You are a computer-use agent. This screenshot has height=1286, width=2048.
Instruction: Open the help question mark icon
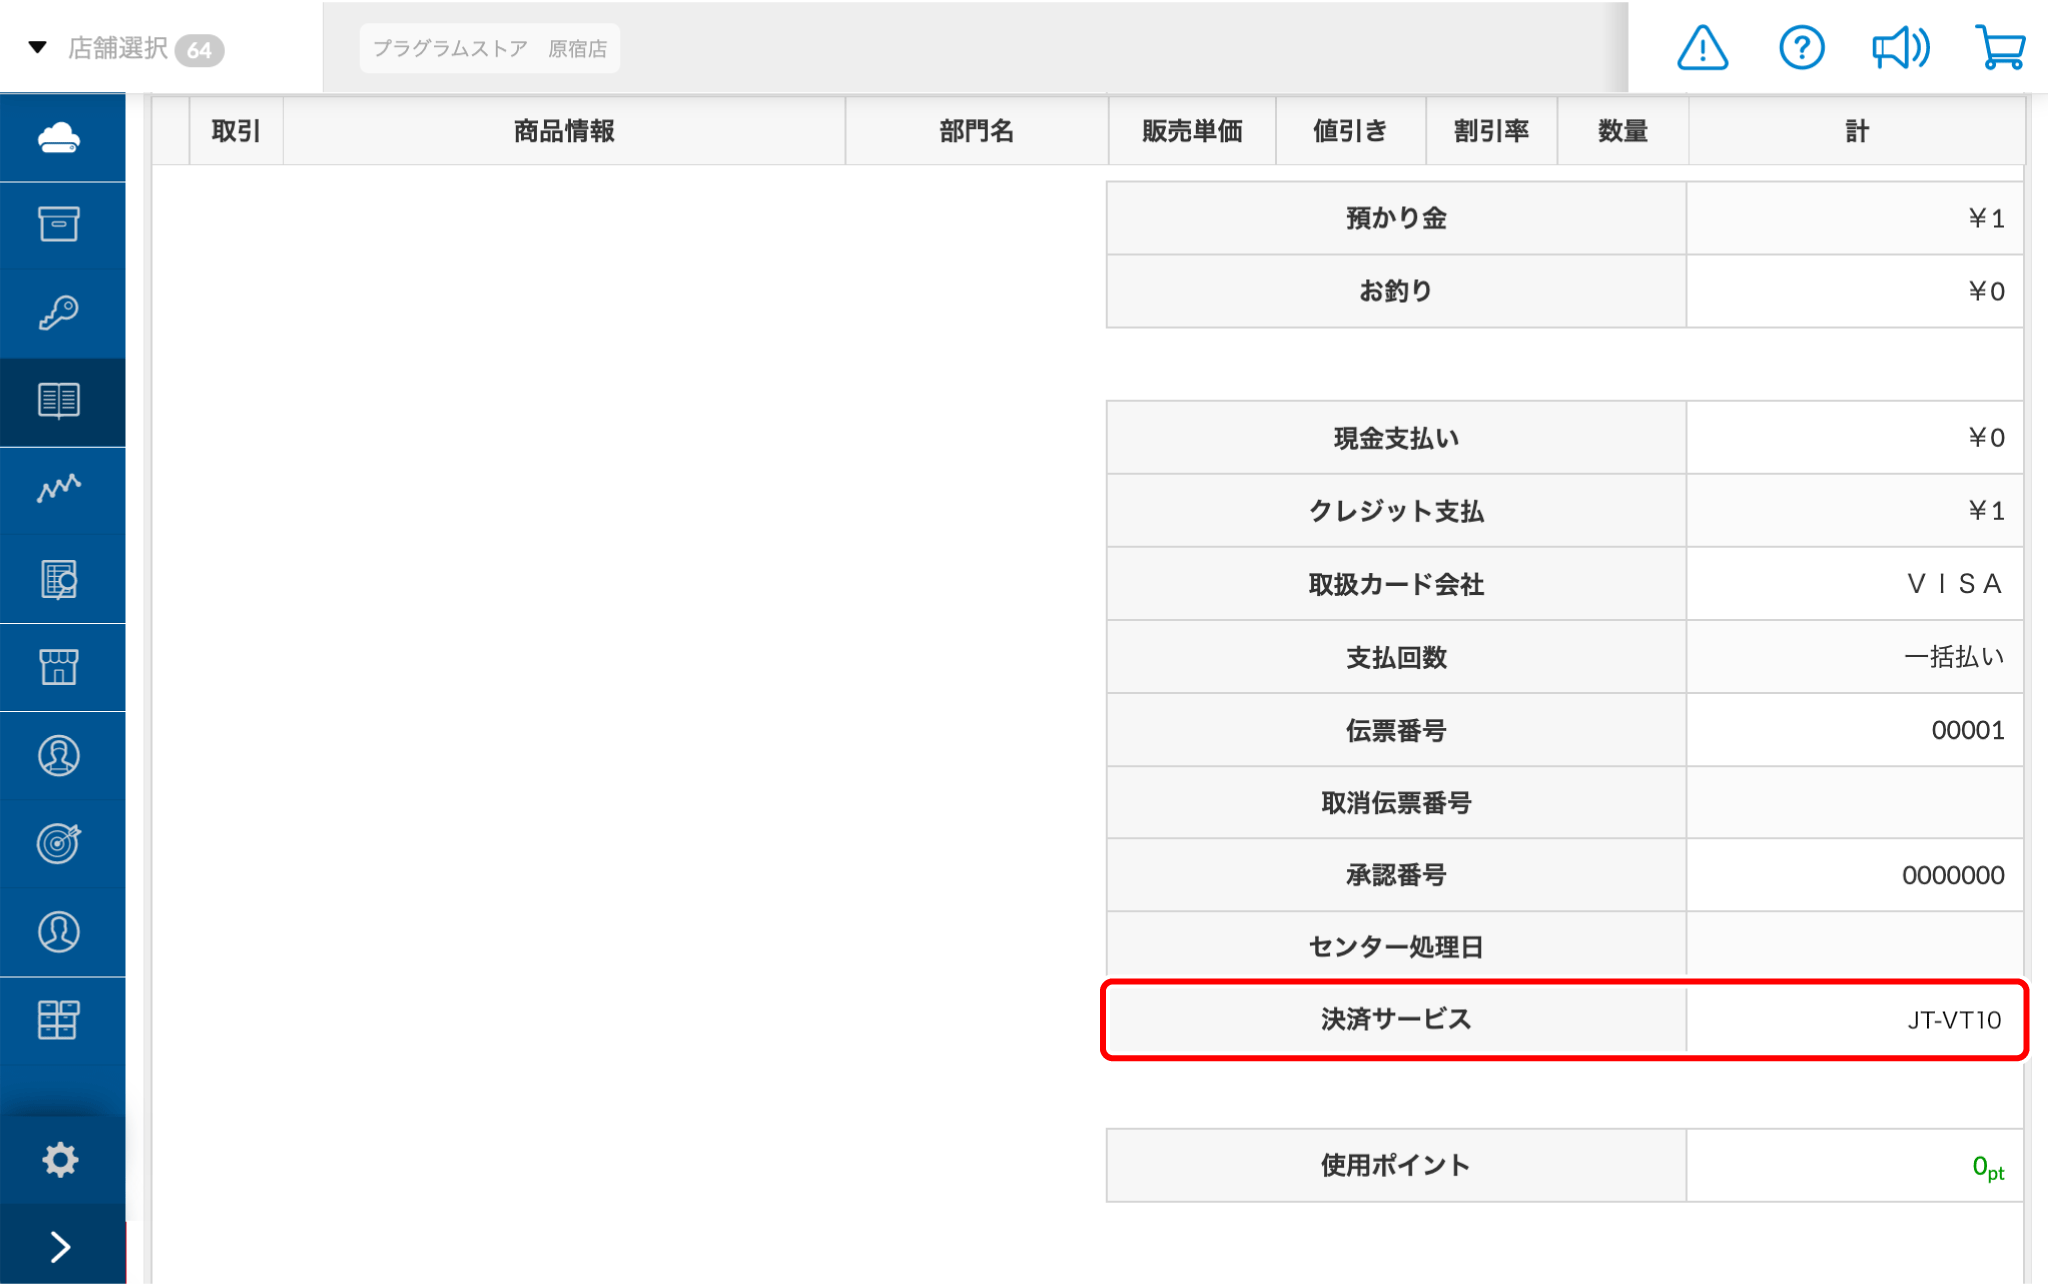click(x=1802, y=48)
